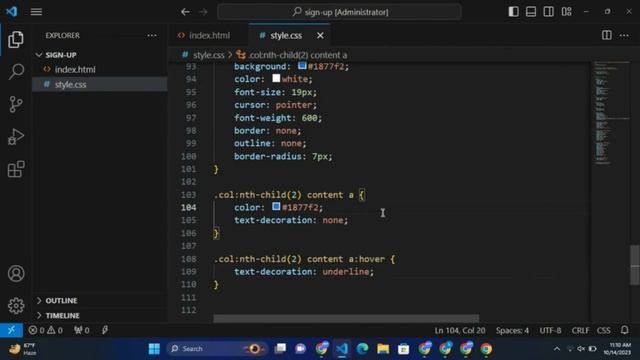Click the Ln 104, Col 20 status item
The height and width of the screenshot is (360, 640).
click(x=460, y=330)
